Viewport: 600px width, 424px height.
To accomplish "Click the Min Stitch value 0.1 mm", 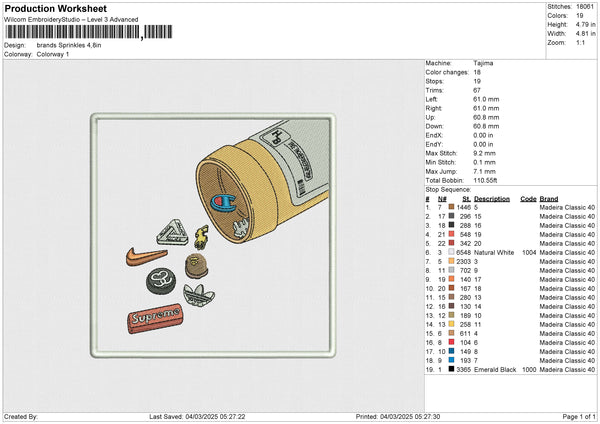I will [484, 162].
